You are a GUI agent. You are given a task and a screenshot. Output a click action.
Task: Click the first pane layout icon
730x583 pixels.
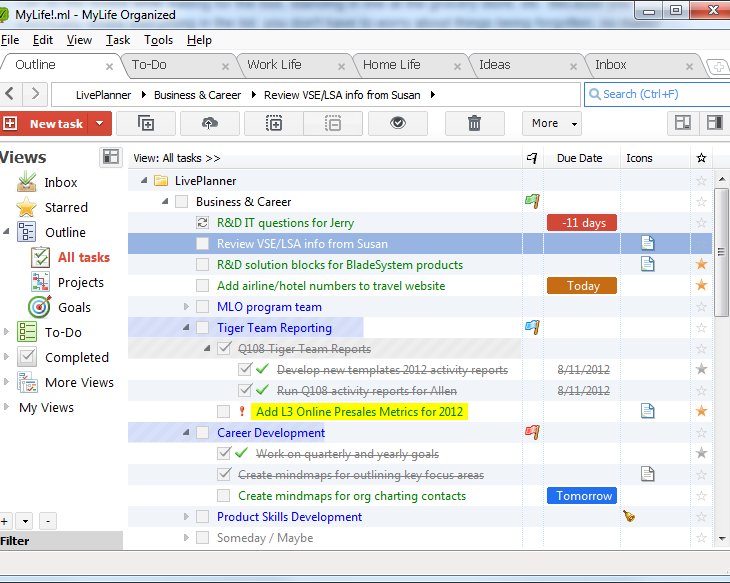click(683, 123)
